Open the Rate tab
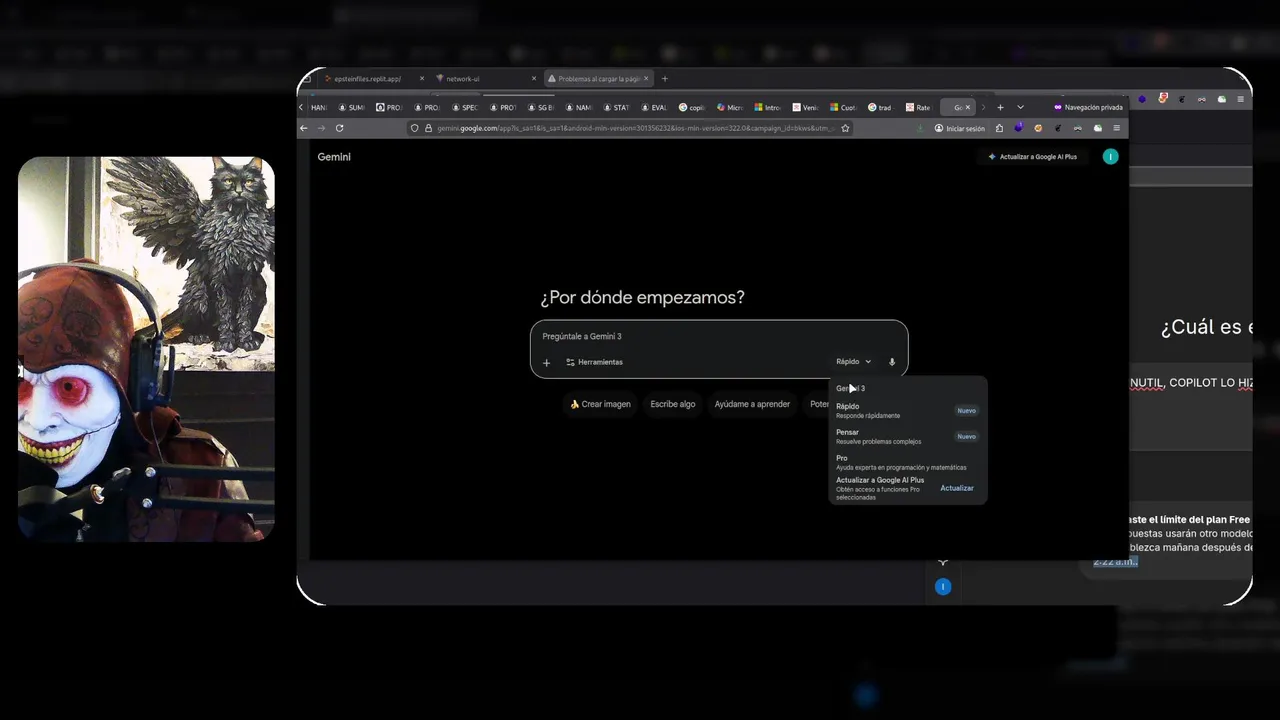This screenshot has height=720, width=1280. [918, 107]
